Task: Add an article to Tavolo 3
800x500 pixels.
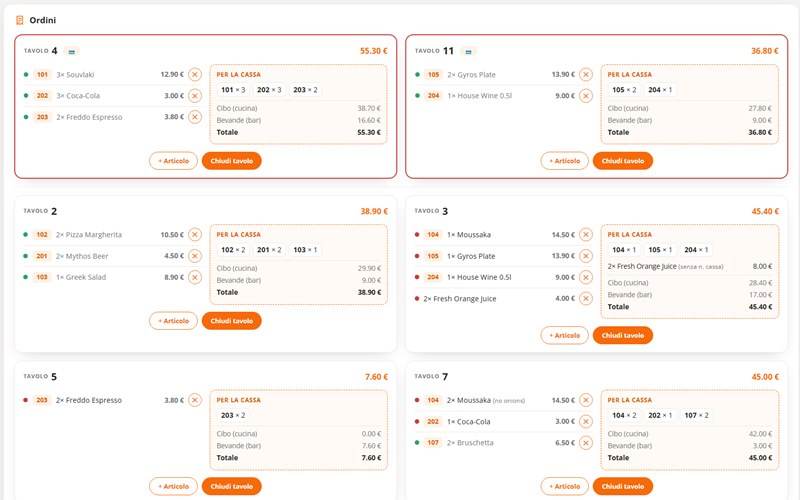Action: pyautogui.click(x=564, y=335)
